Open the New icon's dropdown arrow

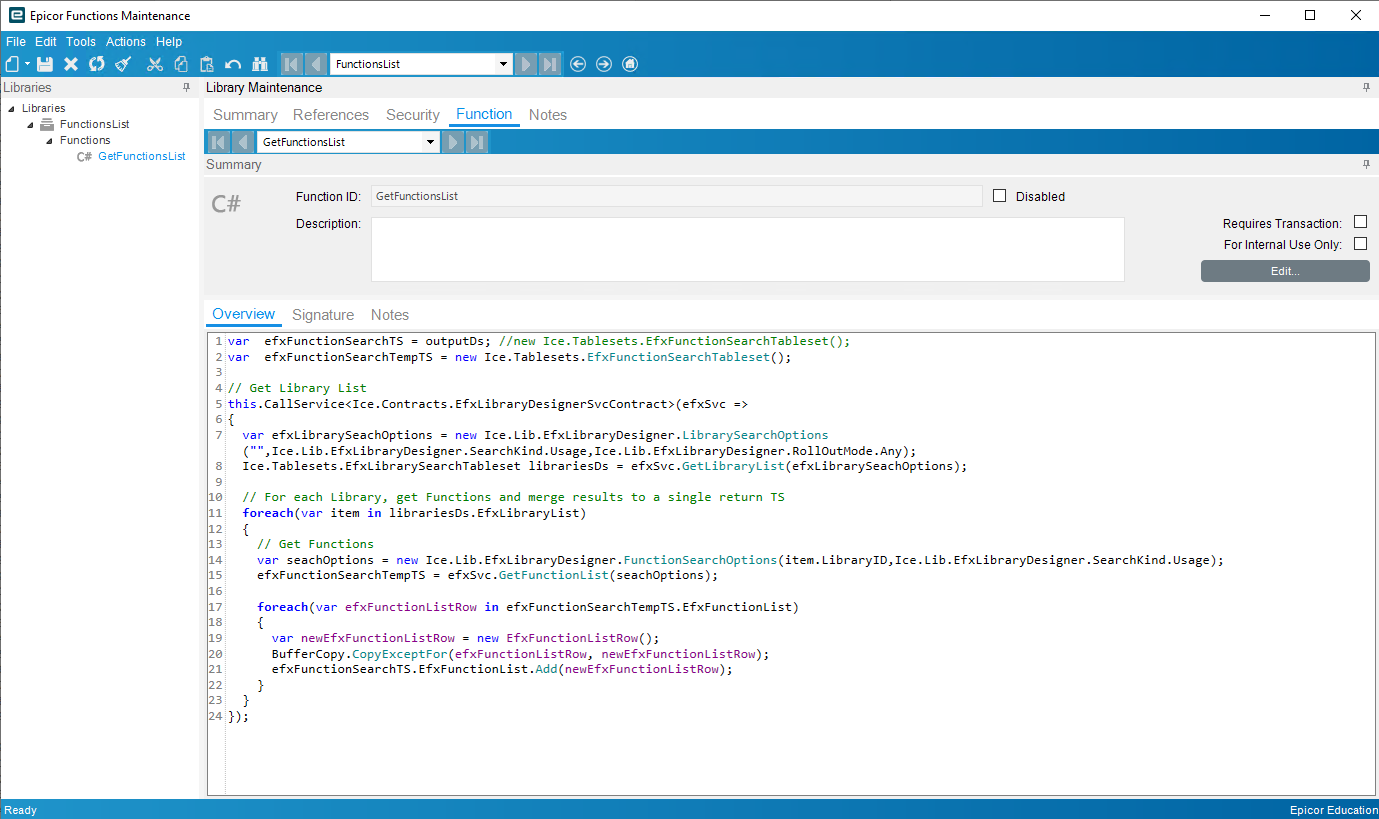[27, 64]
